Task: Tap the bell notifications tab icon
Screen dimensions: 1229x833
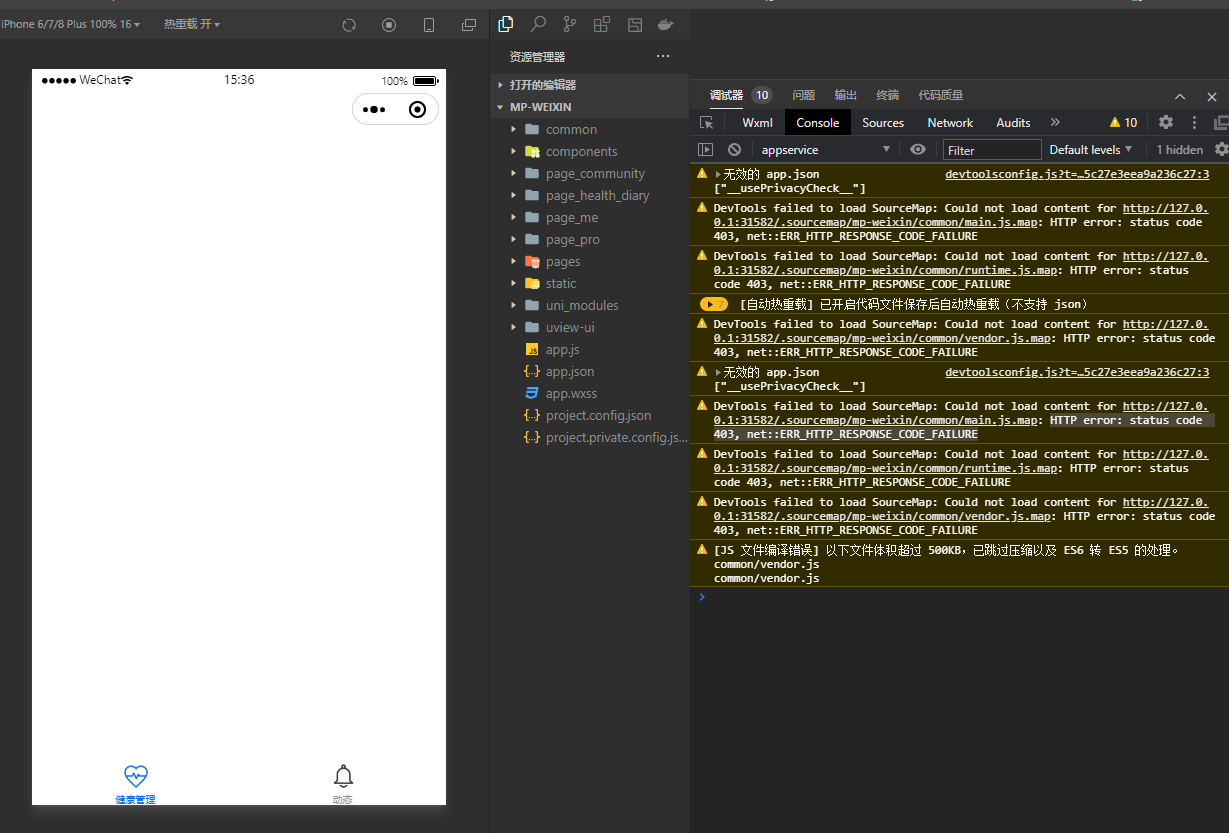Action: click(x=343, y=775)
